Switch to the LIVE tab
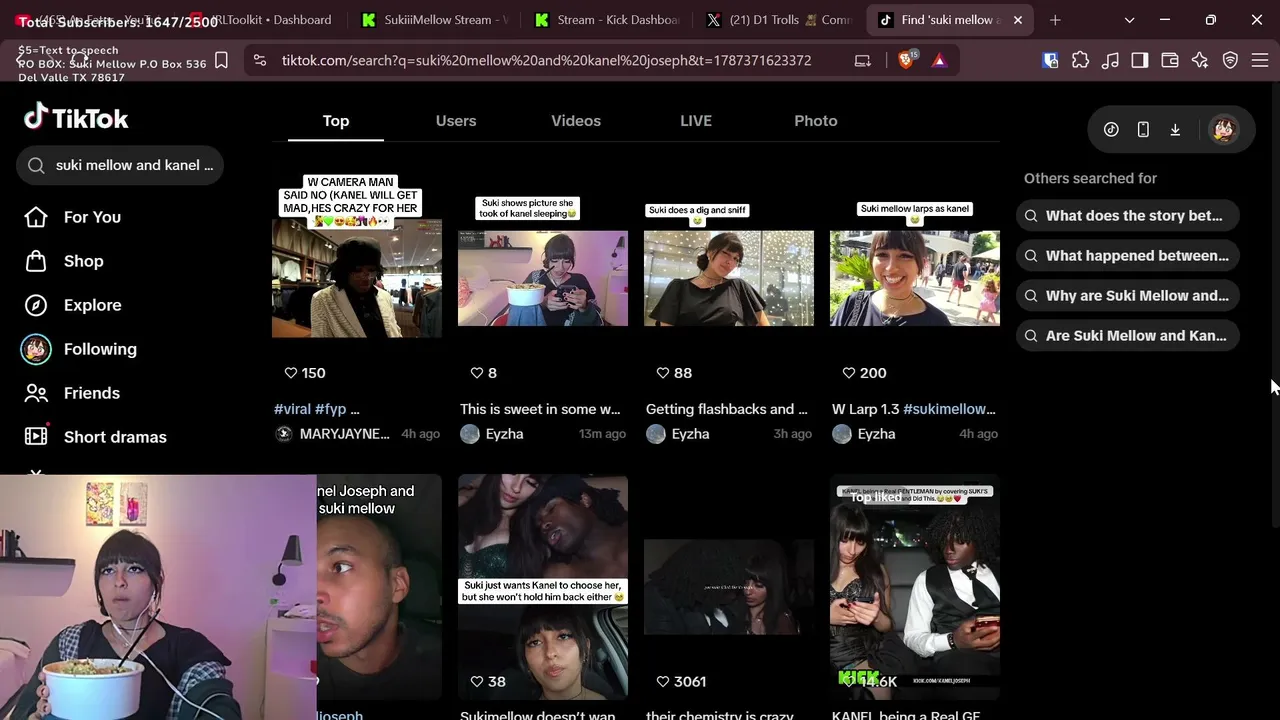The height and width of the screenshot is (720, 1280). click(696, 121)
